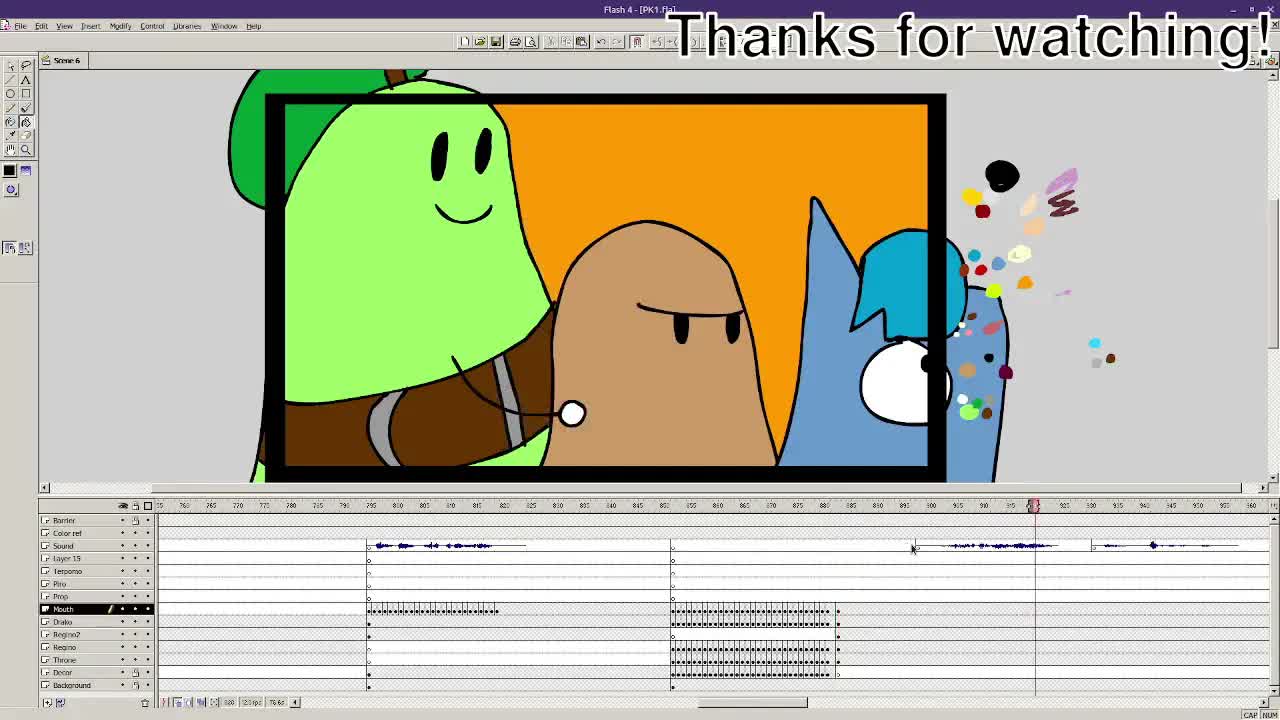The image size is (1280, 720).
Task: Click the Undo toolbar icon
Action: coord(601,42)
